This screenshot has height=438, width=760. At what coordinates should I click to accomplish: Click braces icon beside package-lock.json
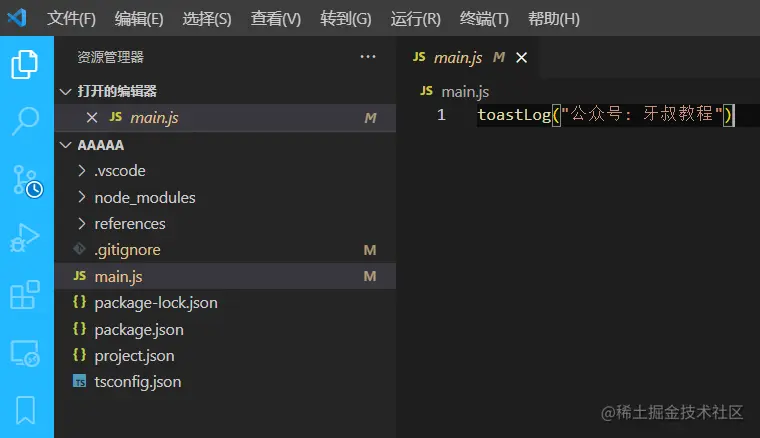(x=79, y=302)
